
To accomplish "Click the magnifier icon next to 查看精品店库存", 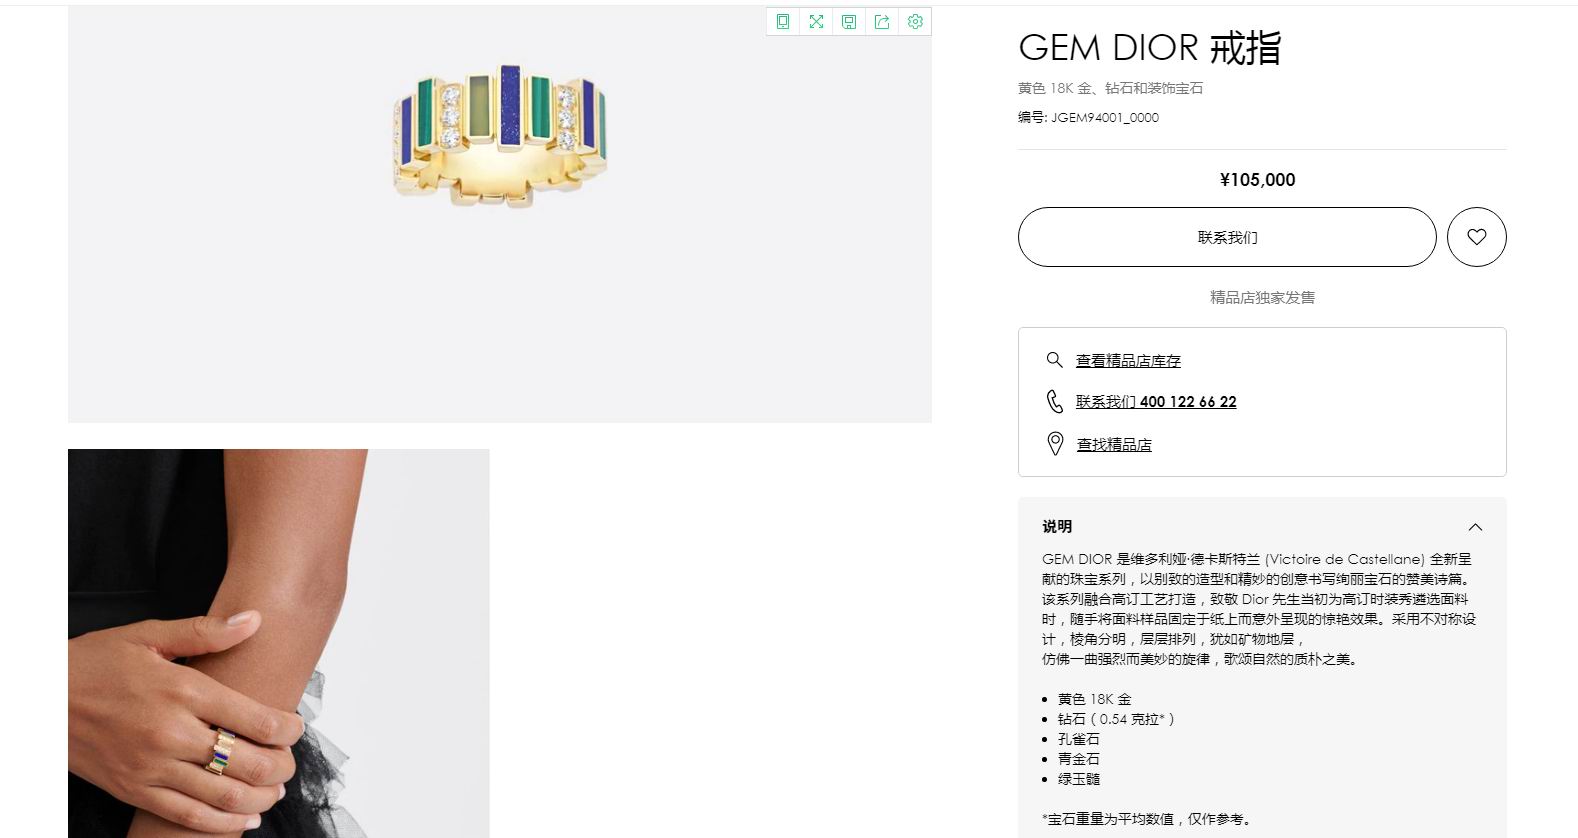I will [1054, 360].
